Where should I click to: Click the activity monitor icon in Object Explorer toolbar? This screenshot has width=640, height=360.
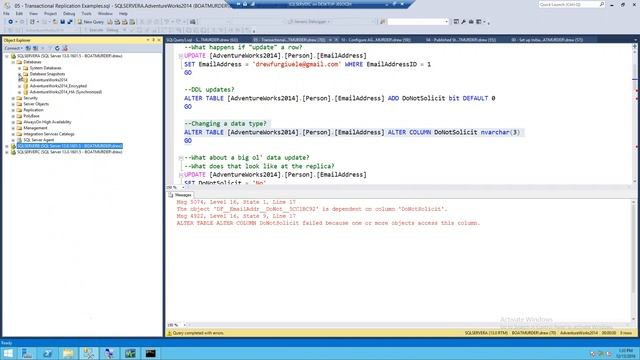[65, 48]
